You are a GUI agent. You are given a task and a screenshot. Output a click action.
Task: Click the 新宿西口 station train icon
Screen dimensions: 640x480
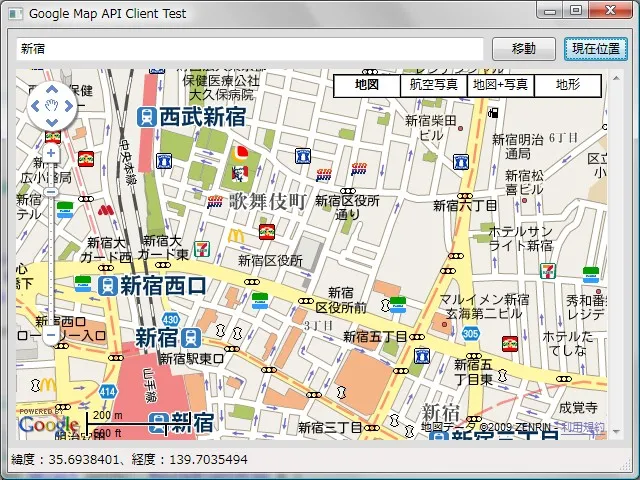[108, 286]
